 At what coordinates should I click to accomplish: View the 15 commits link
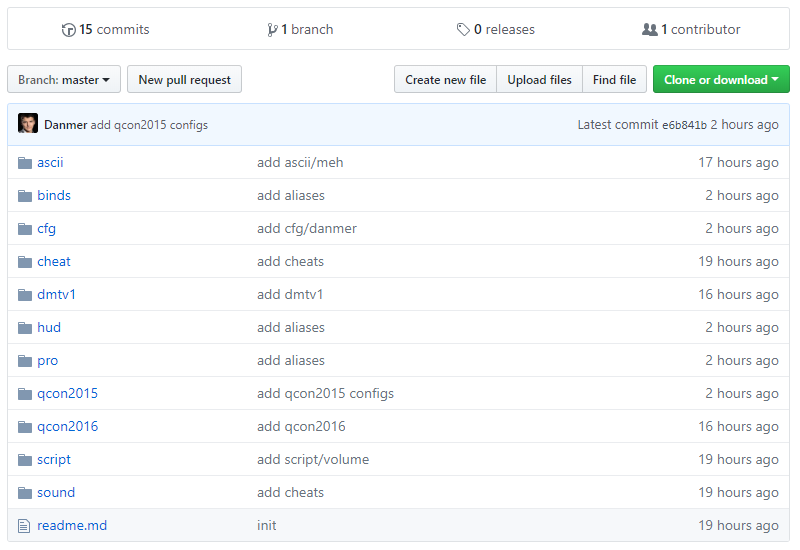coord(113,30)
